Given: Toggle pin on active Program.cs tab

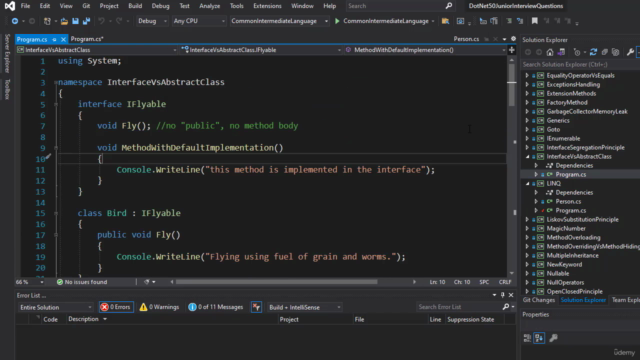Looking at the screenshot, I should tap(54, 39).
